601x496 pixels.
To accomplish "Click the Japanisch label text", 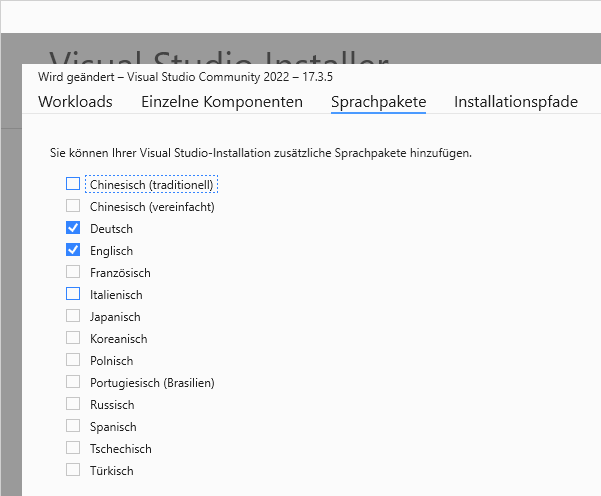I will 115,317.
